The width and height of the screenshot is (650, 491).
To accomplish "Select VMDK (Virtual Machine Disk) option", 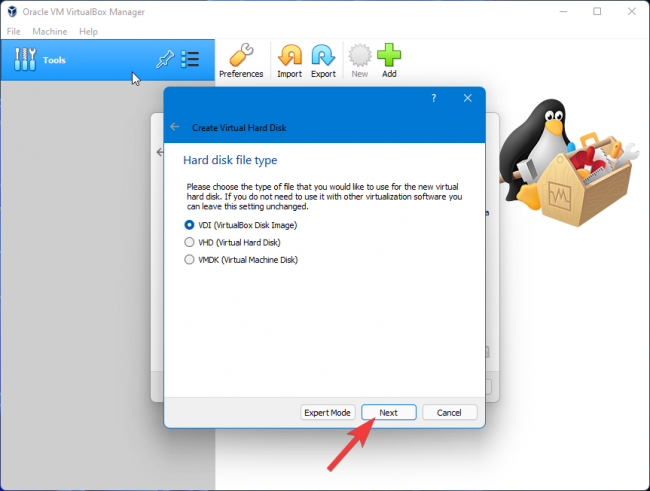I will pos(241,260).
